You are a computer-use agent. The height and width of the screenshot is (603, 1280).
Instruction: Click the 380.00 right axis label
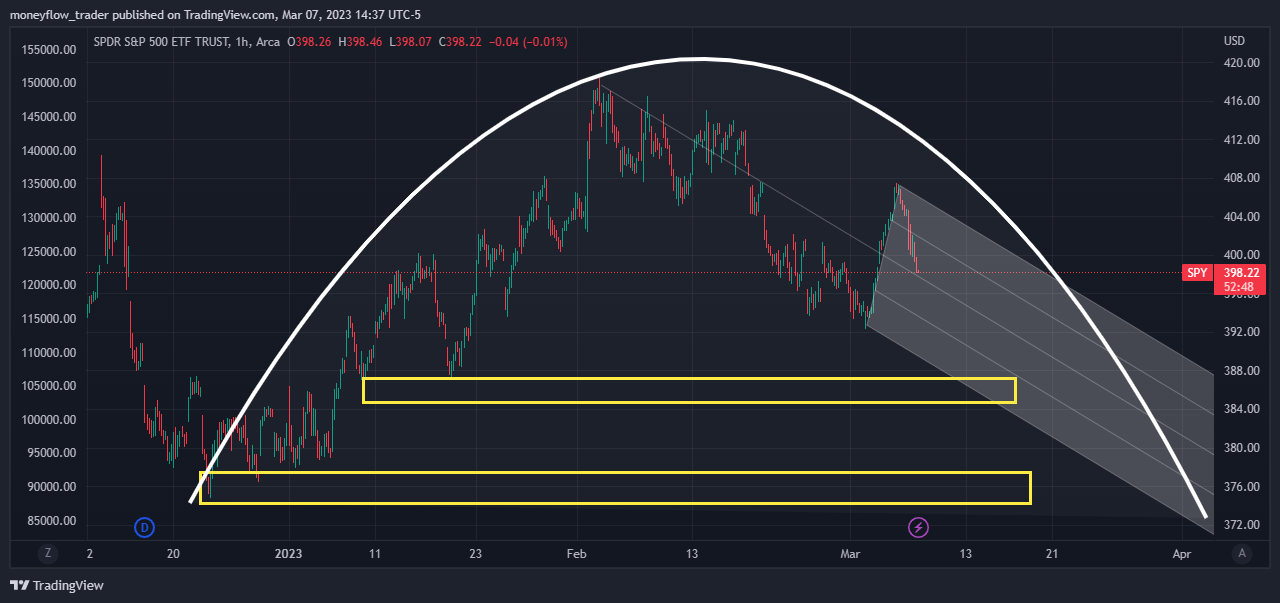click(1240, 448)
